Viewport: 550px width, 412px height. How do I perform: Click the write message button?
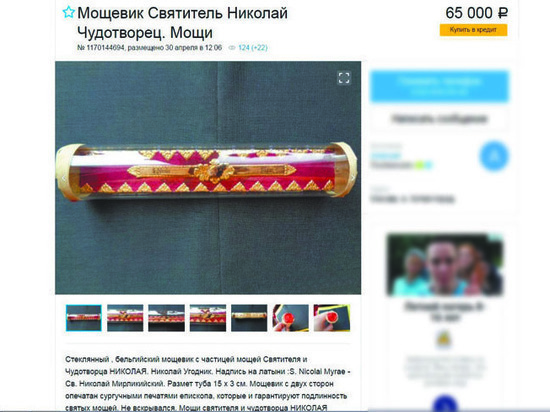440,119
